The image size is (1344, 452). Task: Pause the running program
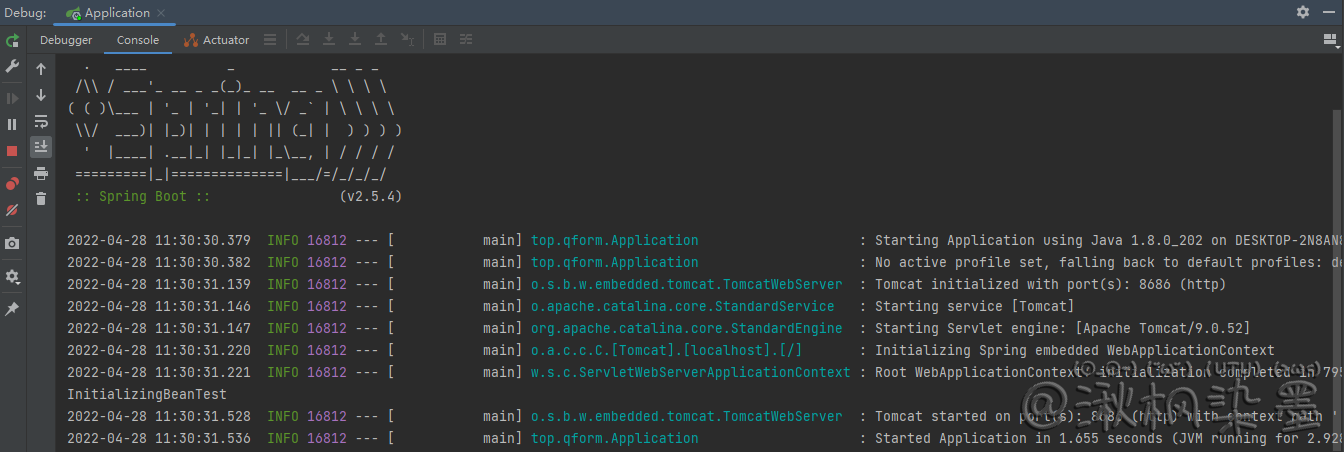coord(12,124)
